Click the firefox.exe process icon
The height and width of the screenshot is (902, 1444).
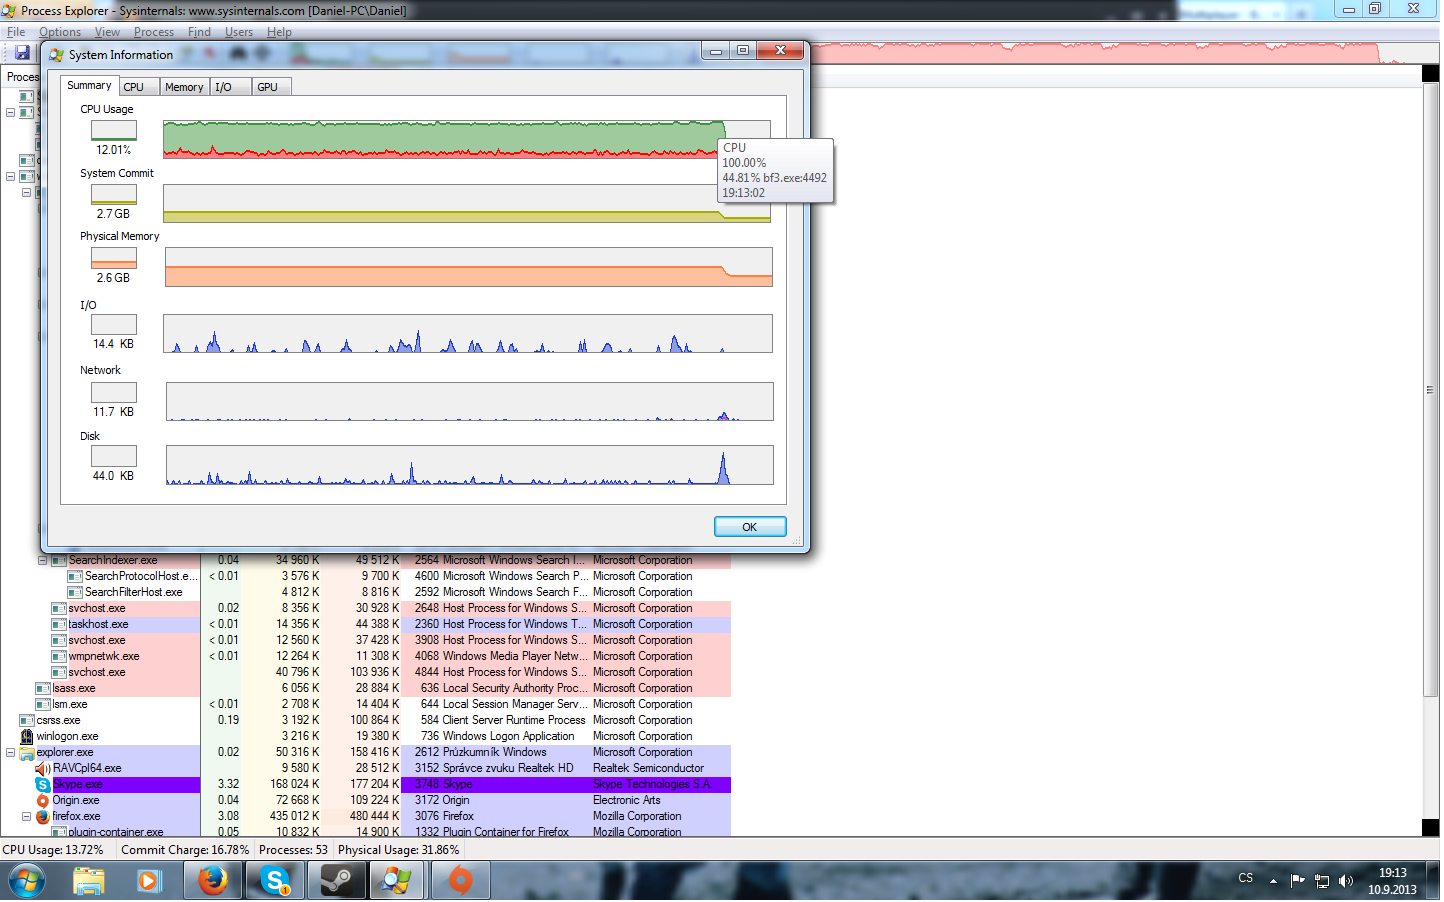(43, 818)
